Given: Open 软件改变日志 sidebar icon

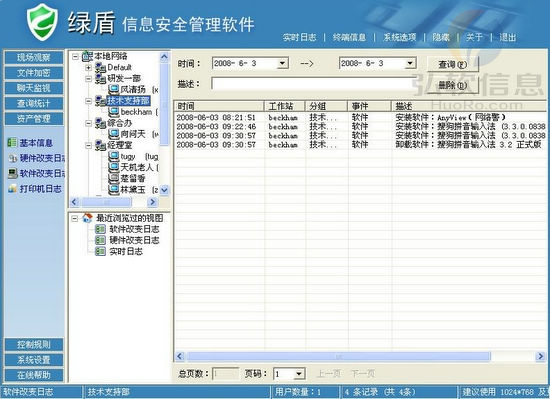Looking at the screenshot, I should [13, 173].
